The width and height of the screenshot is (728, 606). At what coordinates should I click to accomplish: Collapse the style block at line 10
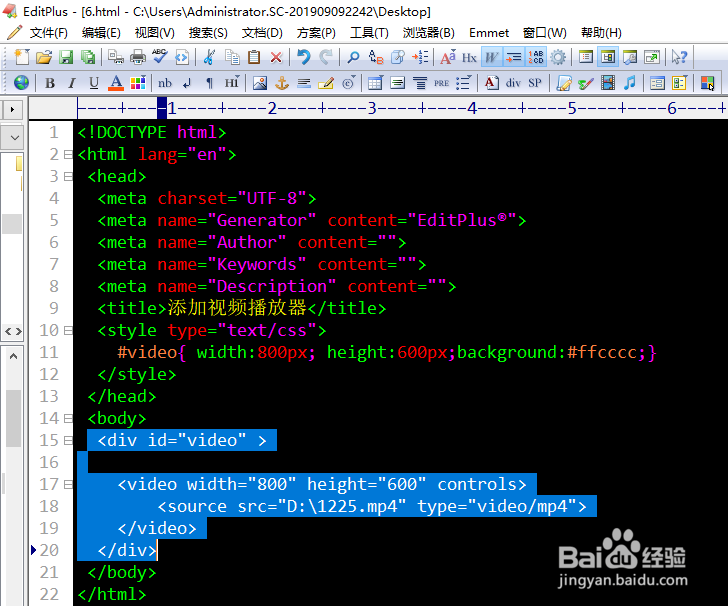coord(68,331)
